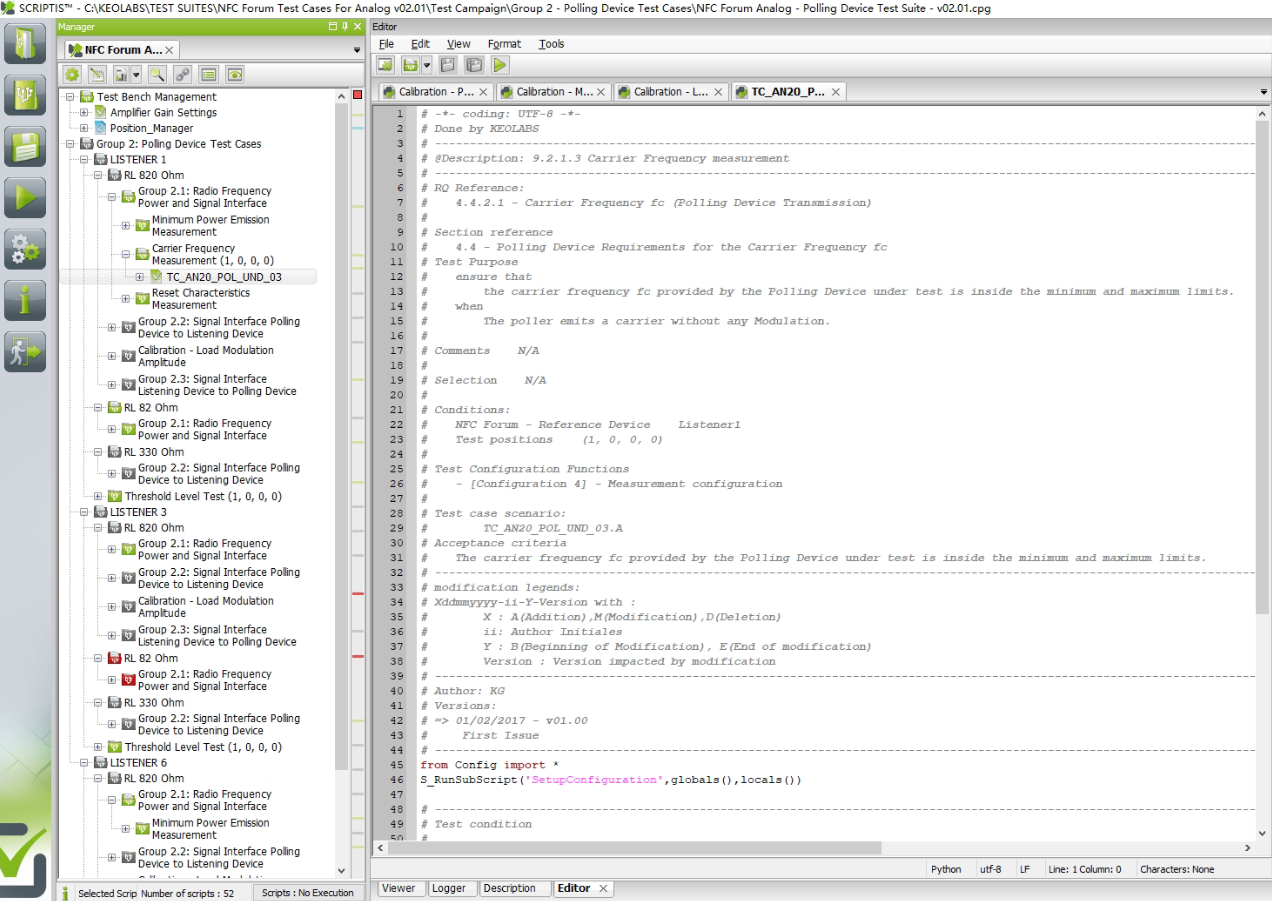The image size is (1272, 901).
Task: Open the project folder sidebar icon
Action: tap(26, 43)
